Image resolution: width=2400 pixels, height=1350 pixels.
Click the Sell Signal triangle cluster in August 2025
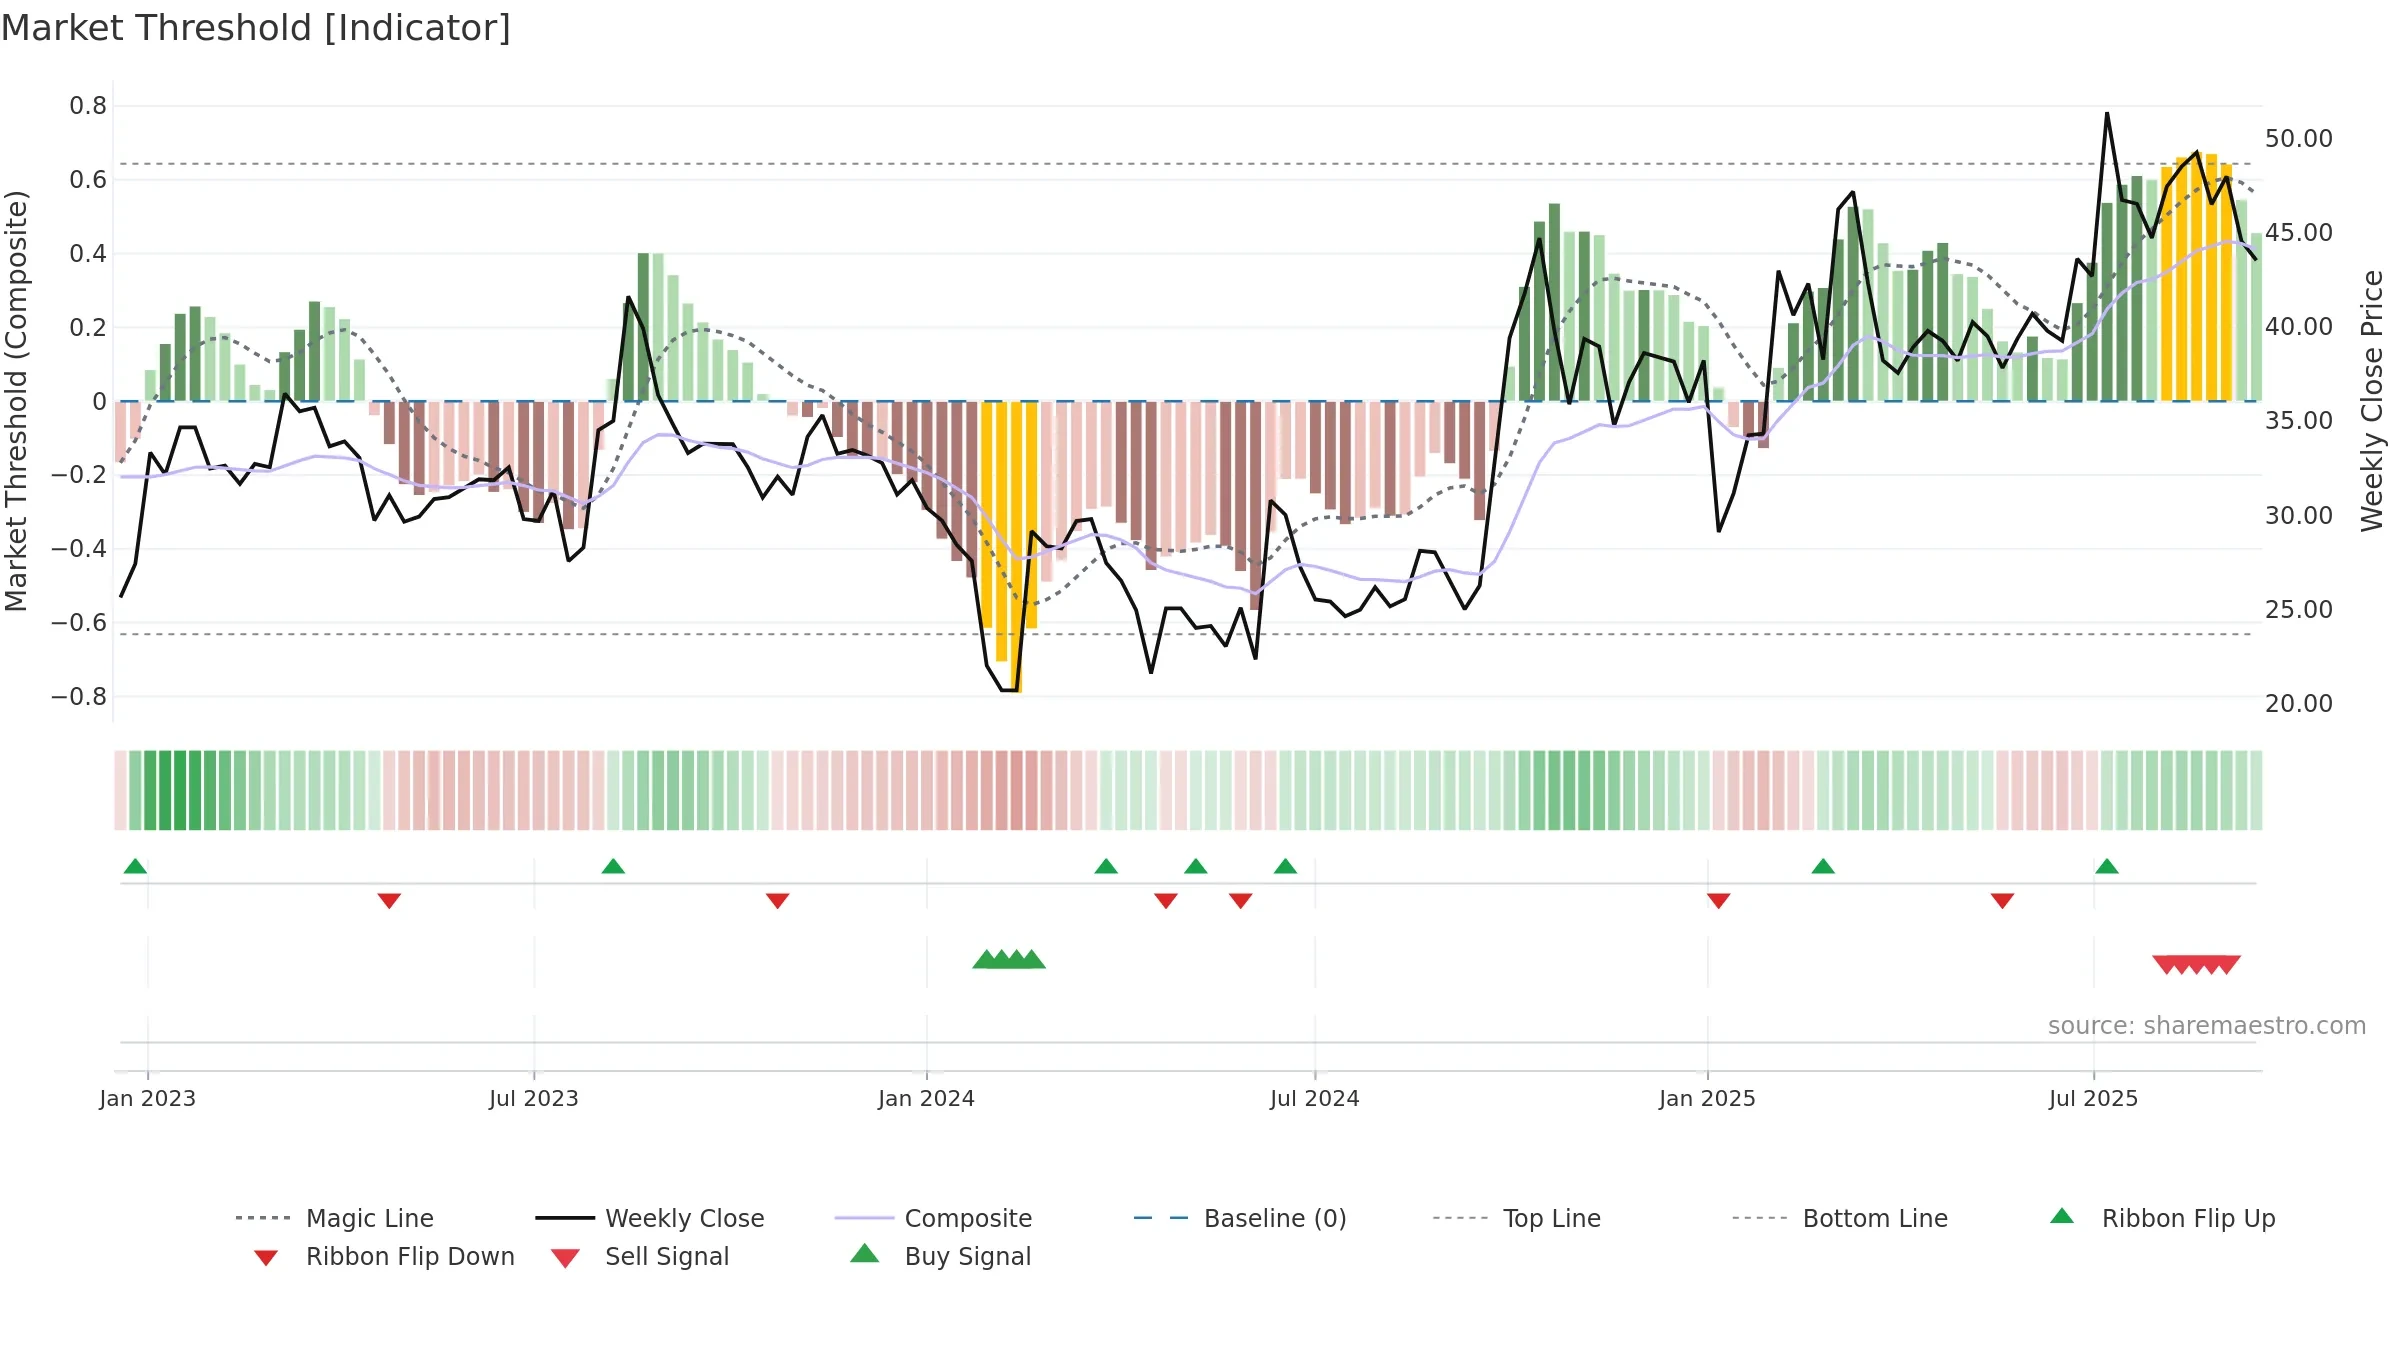(x=2197, y=964)
